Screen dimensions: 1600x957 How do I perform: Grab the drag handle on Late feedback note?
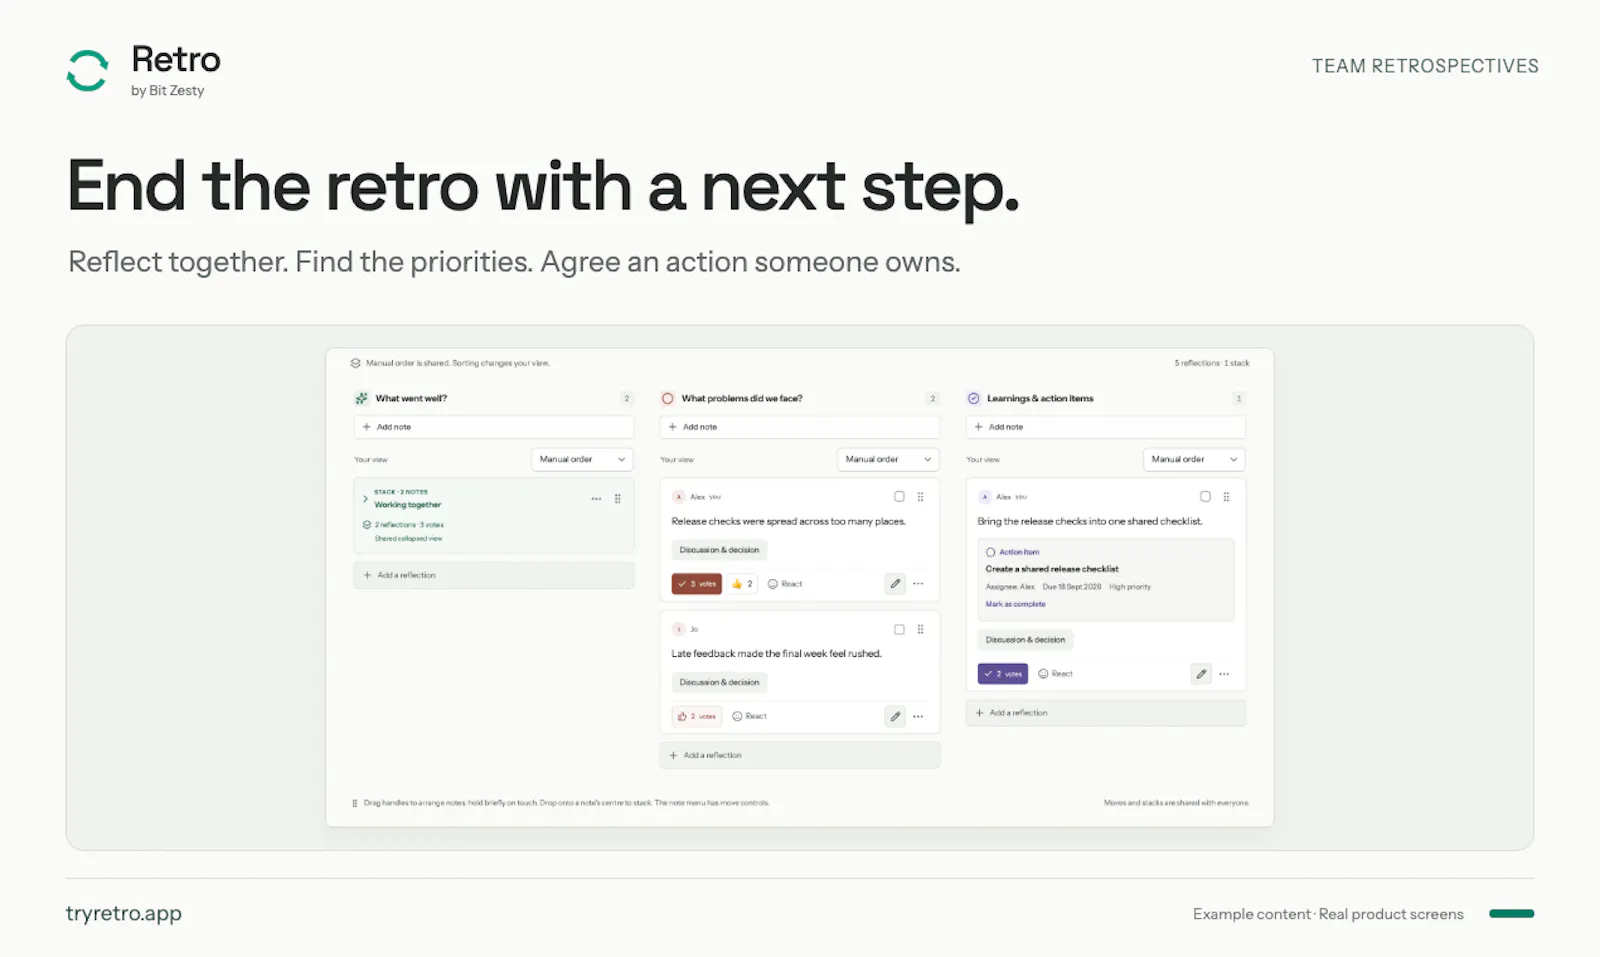[920, 629]
